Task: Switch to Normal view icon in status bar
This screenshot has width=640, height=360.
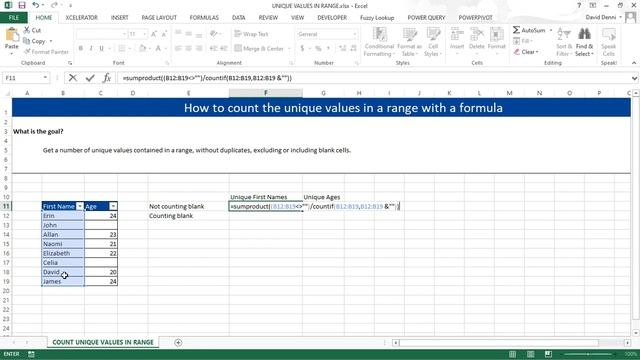Action: point(513,354)
